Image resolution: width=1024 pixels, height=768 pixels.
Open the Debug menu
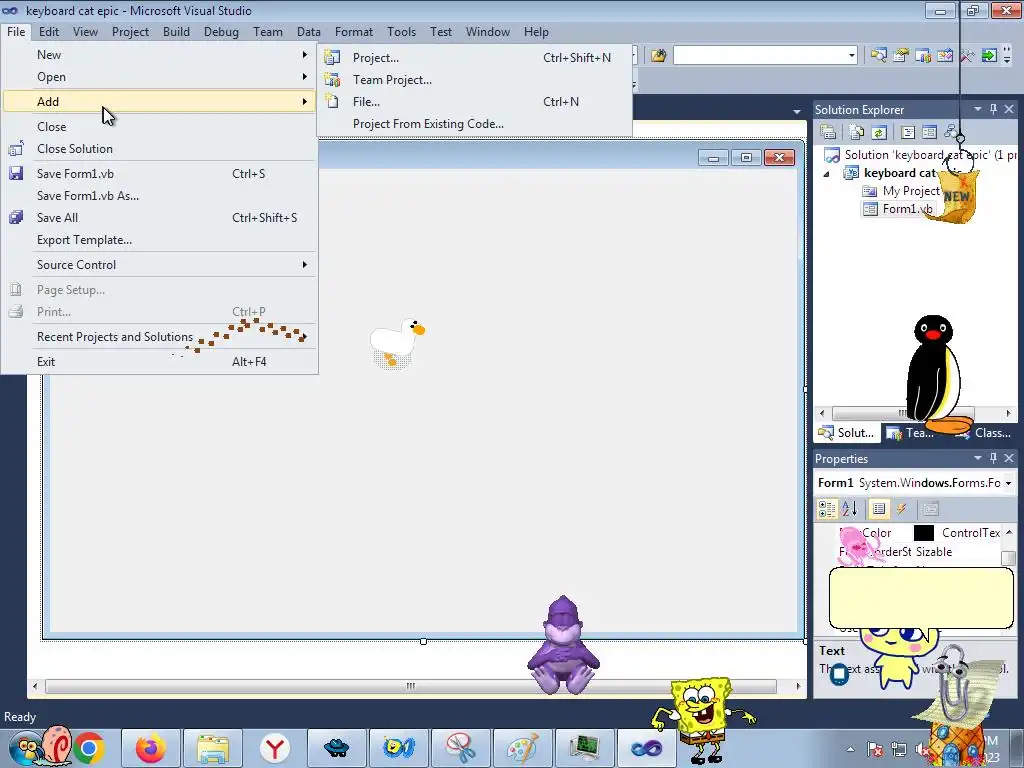(x=221, y=32)
